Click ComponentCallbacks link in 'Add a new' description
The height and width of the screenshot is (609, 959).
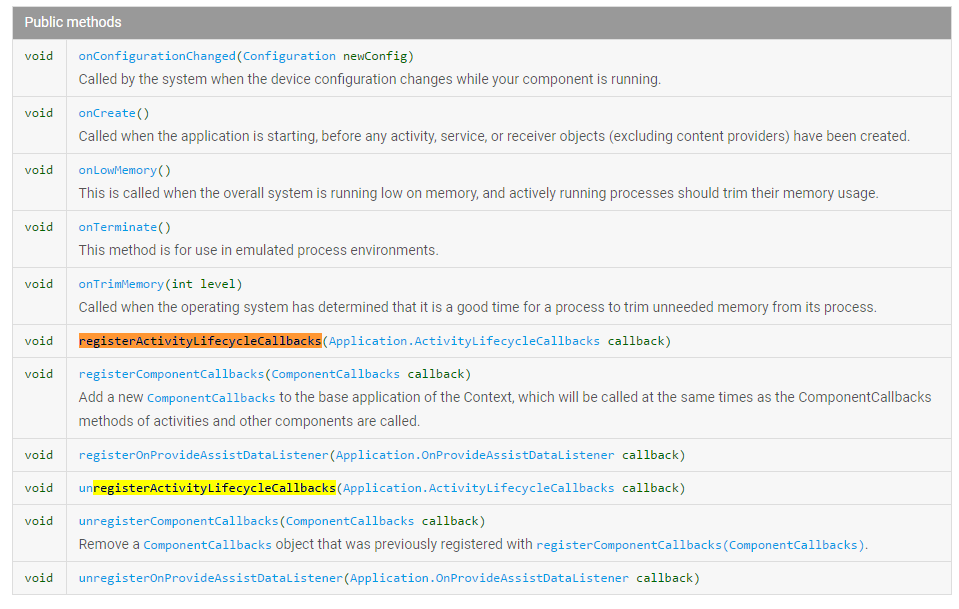click(211, 398)
